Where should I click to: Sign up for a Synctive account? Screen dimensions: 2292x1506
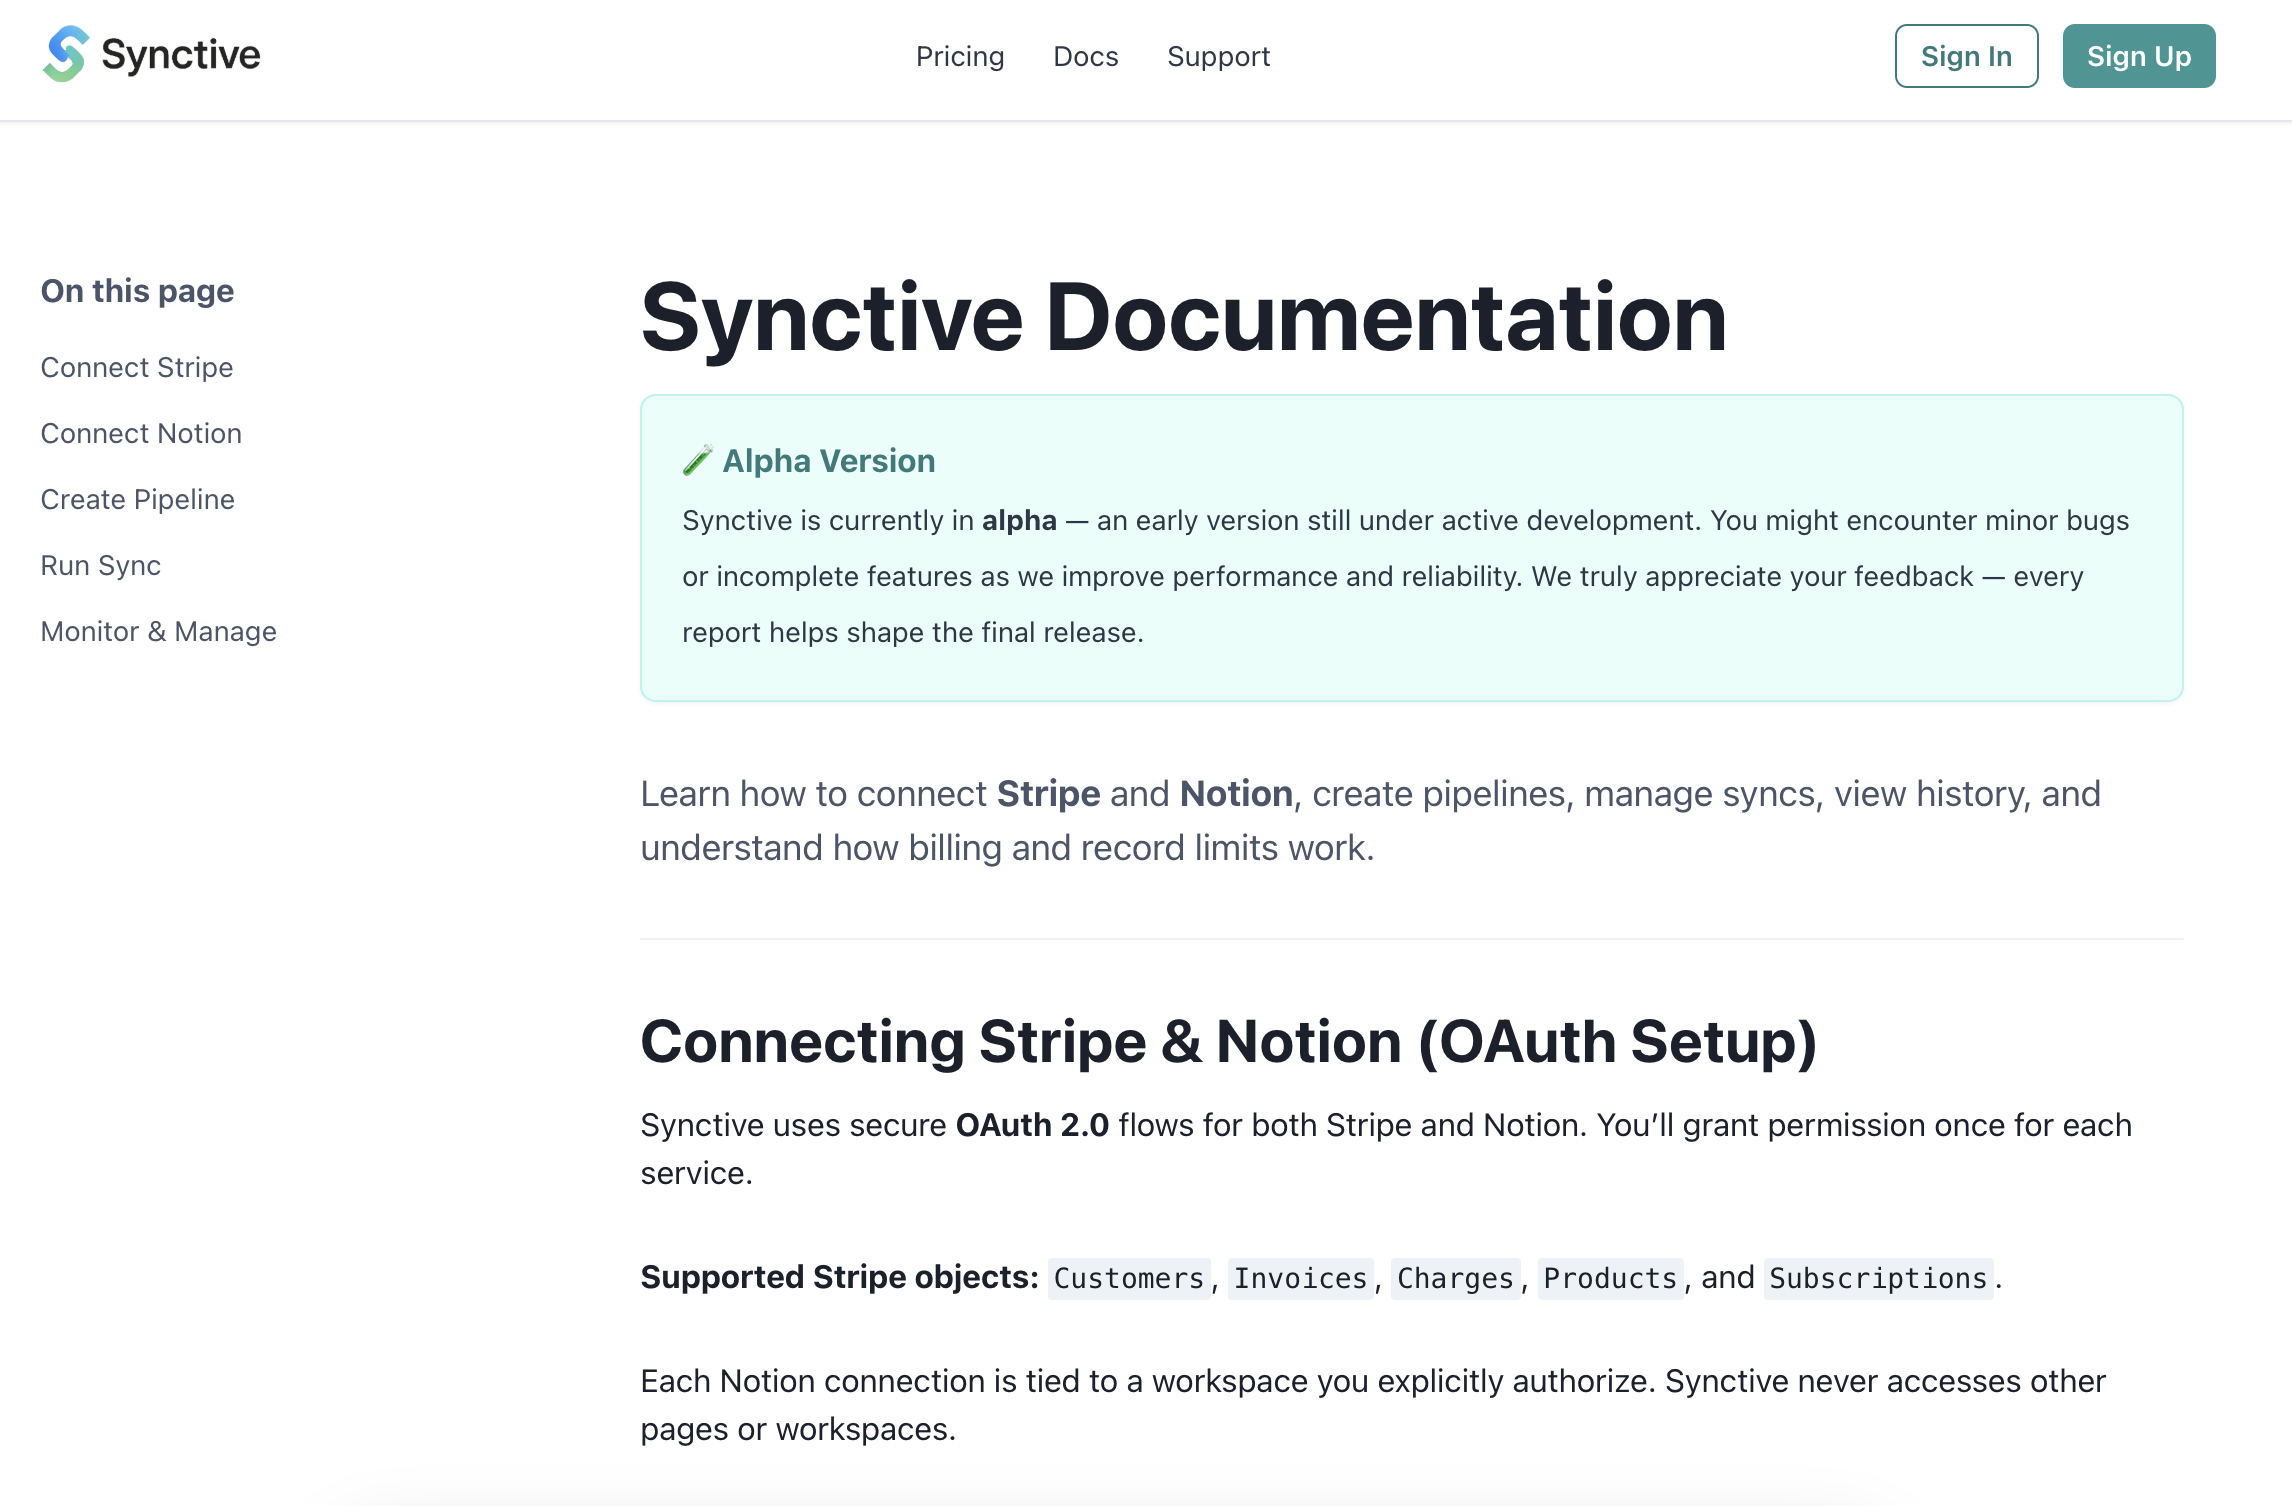point(2138,56)
